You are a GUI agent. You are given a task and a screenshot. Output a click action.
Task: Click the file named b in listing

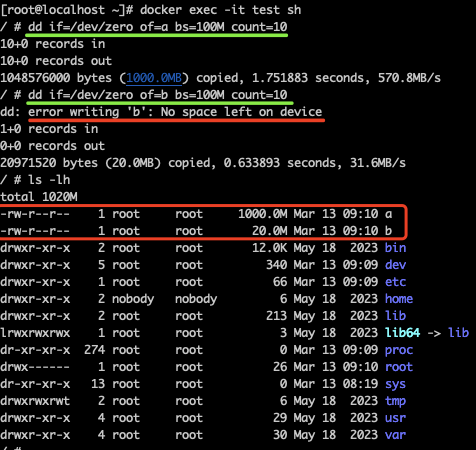388,231
